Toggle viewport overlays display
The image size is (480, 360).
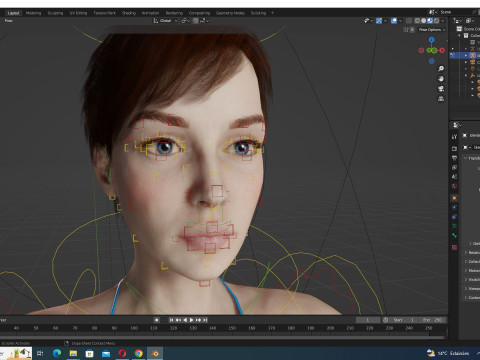tap(394, 21)
